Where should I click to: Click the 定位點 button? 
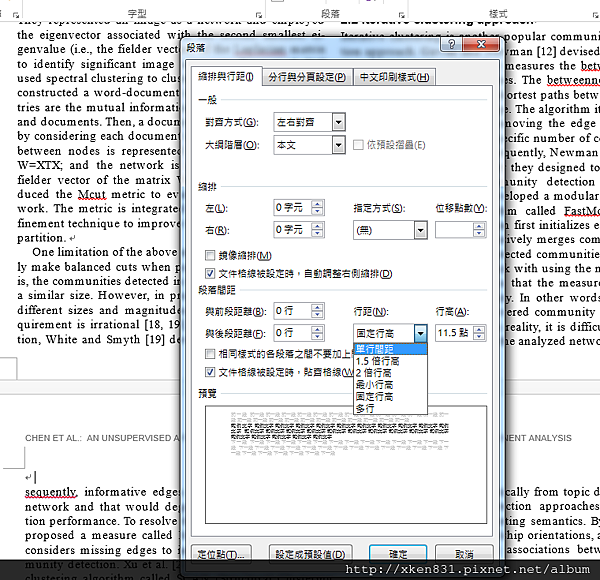click(x=221, y=554)
